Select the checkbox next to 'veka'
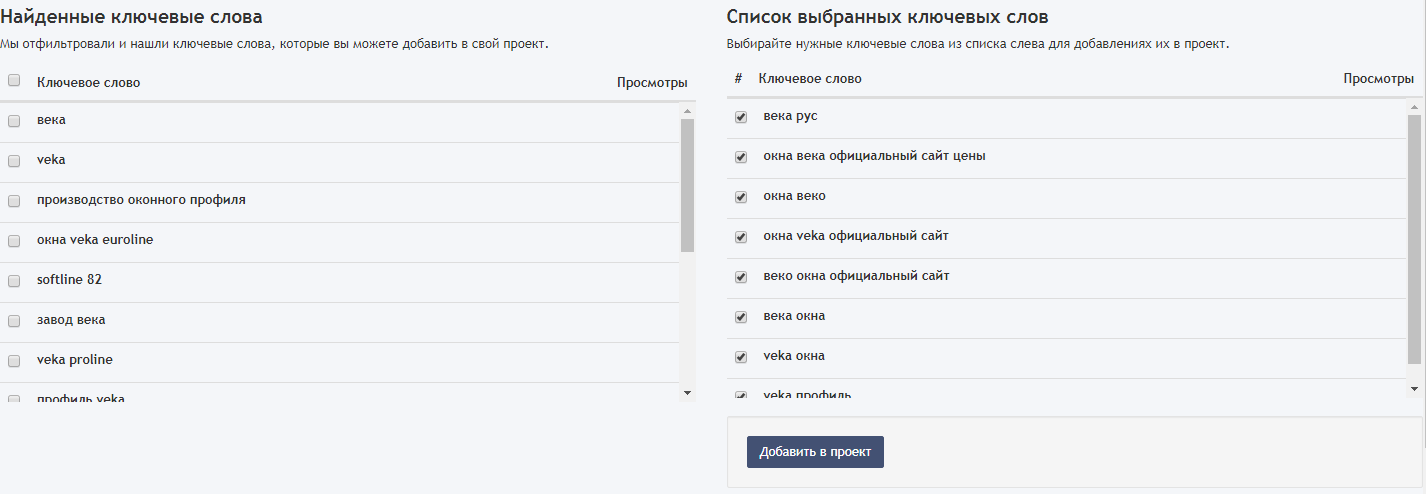Viewport: 1426px width, 494px height. coord(14,161)
